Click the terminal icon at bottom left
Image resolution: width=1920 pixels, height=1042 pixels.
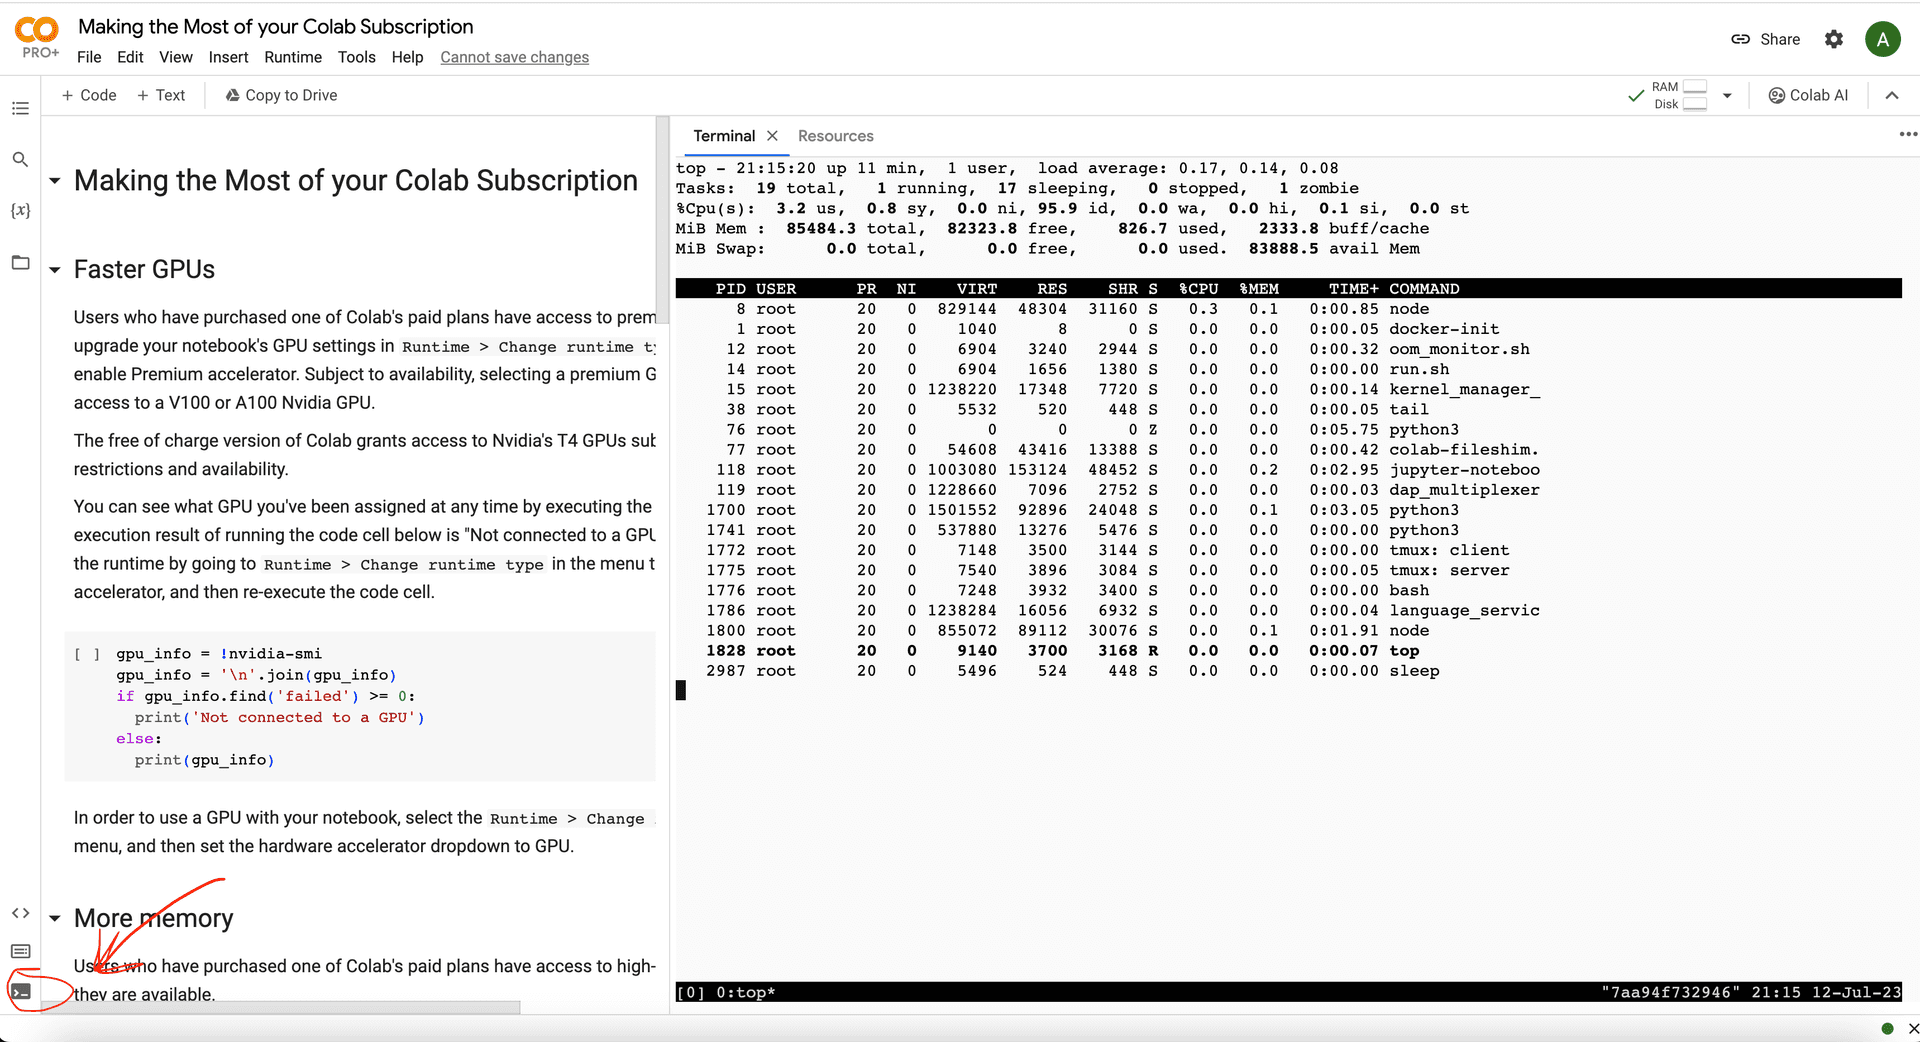click(x=21, y=991)
